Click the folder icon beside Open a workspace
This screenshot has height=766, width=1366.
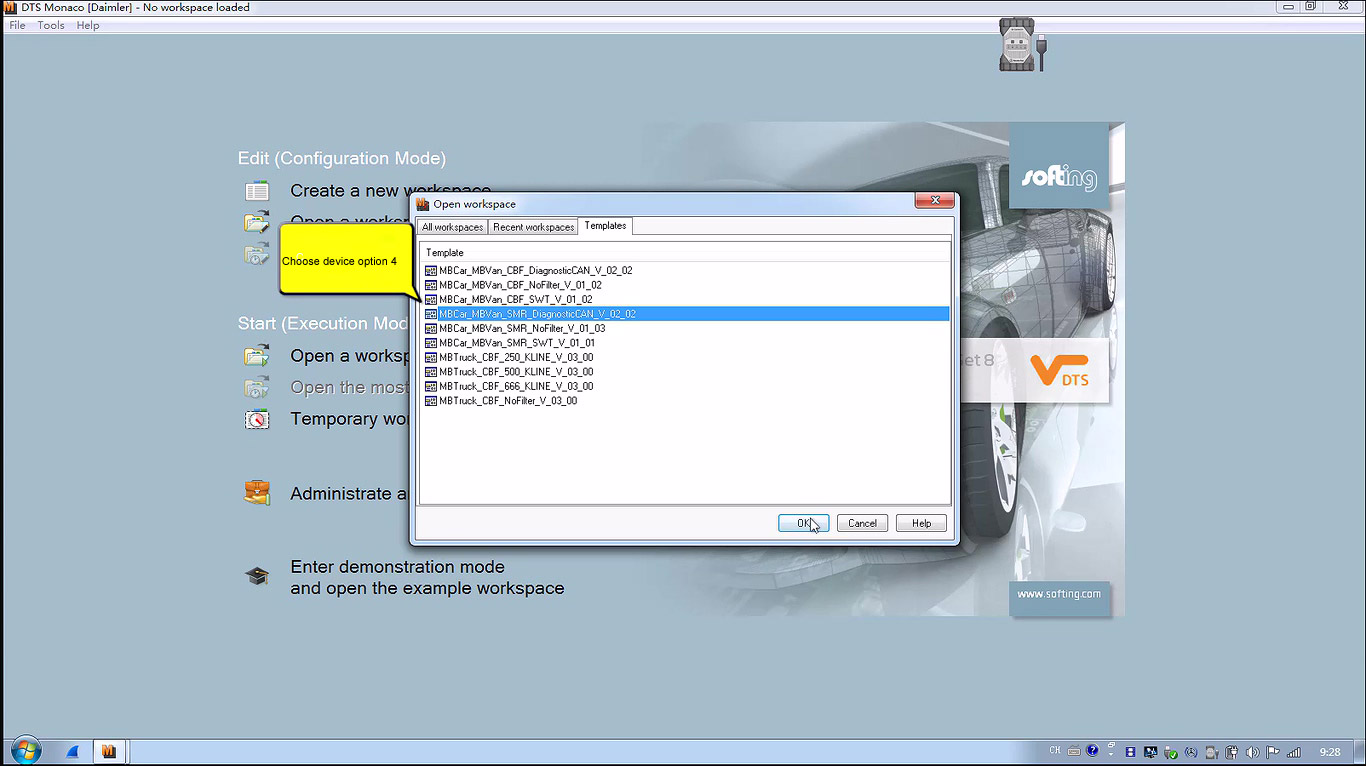(x=257, y=356)
